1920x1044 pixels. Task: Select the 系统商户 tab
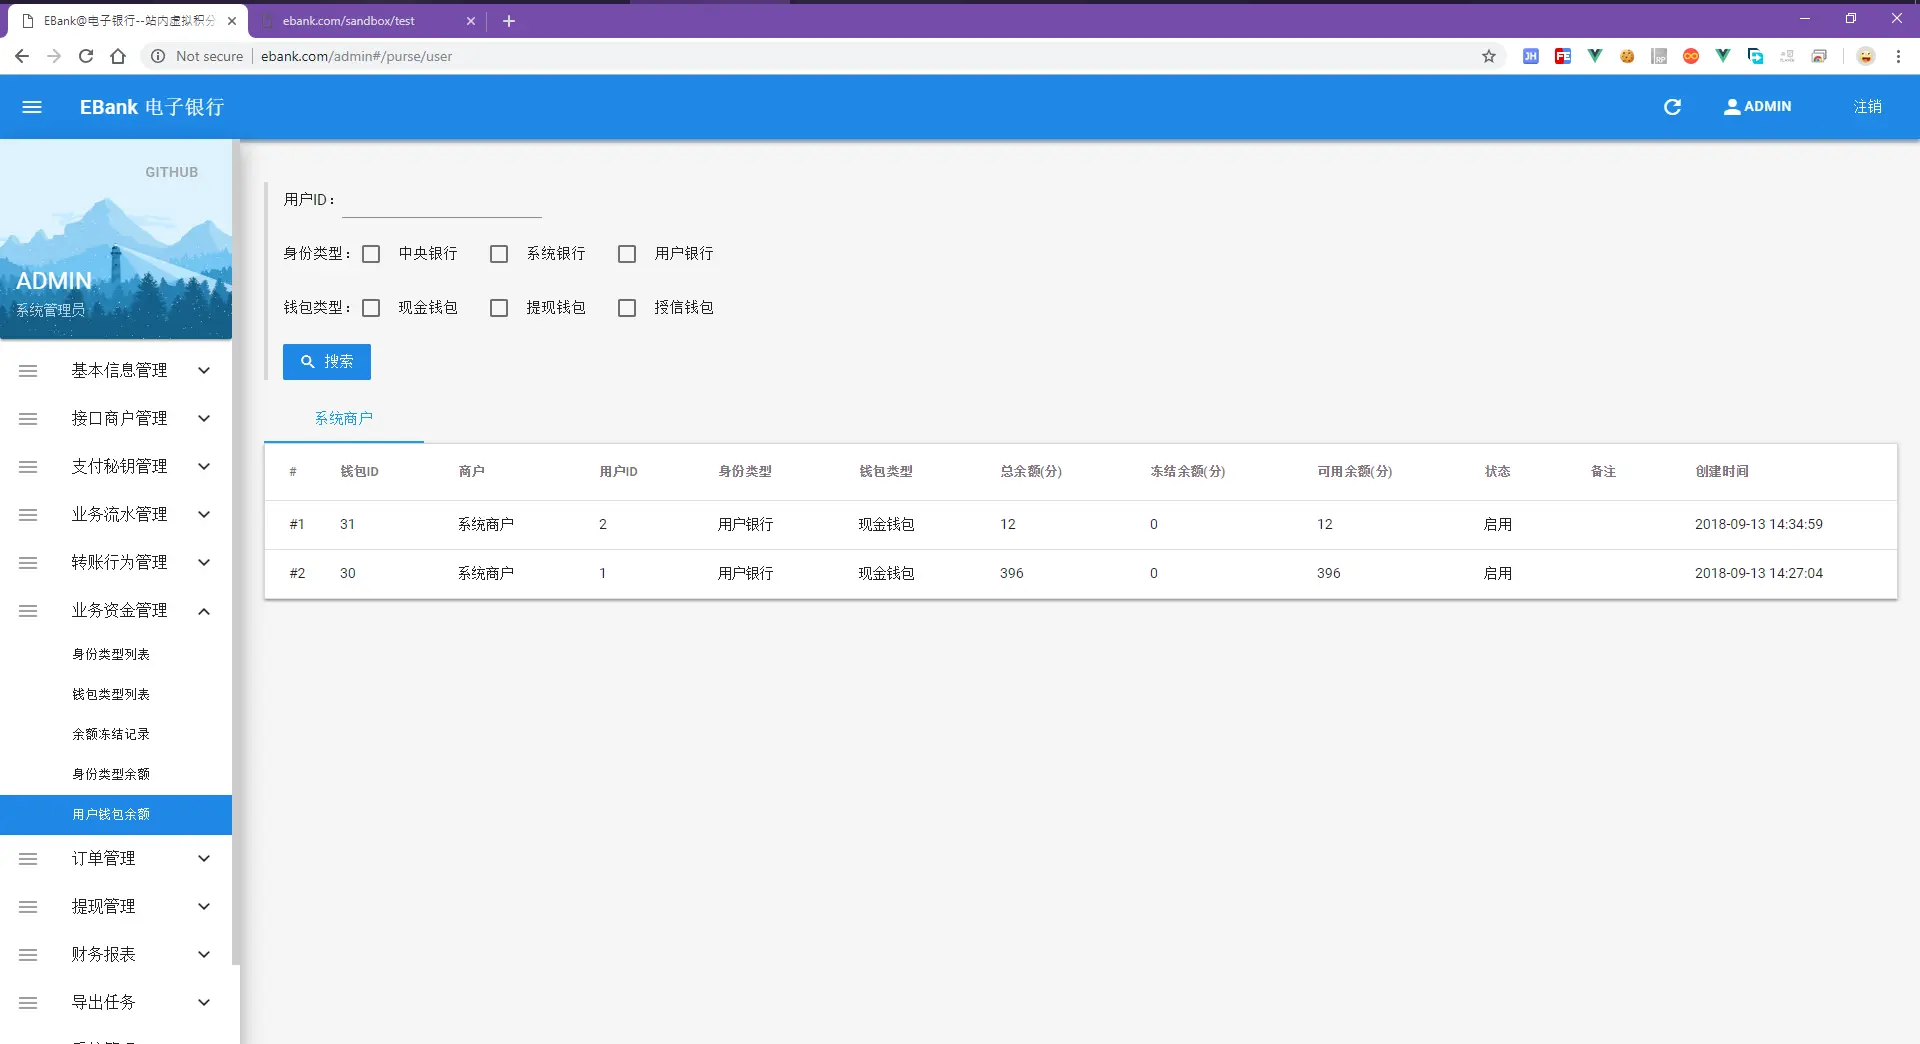[344, 419]
